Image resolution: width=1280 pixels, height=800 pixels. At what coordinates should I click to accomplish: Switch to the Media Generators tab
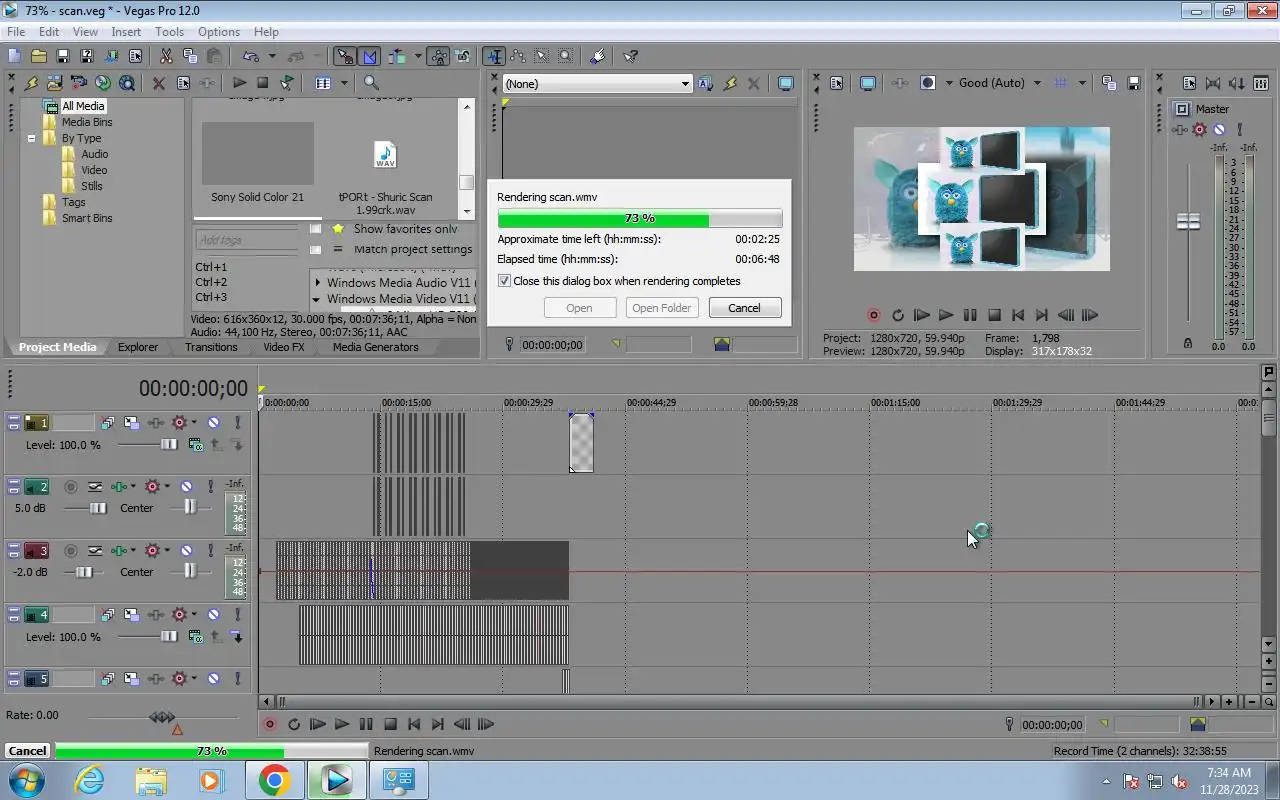[x=376, y=347]
